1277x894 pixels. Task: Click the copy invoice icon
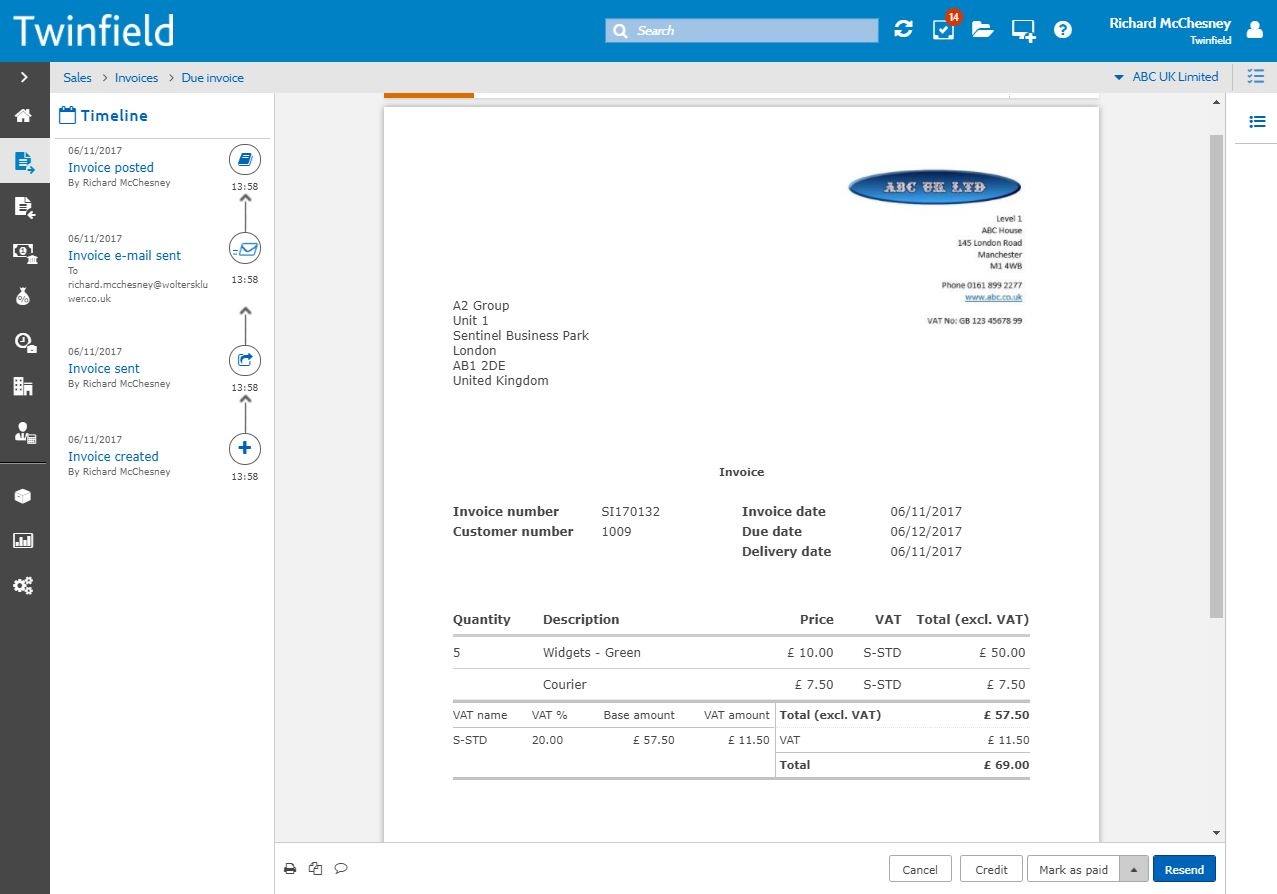coord(316,868)
